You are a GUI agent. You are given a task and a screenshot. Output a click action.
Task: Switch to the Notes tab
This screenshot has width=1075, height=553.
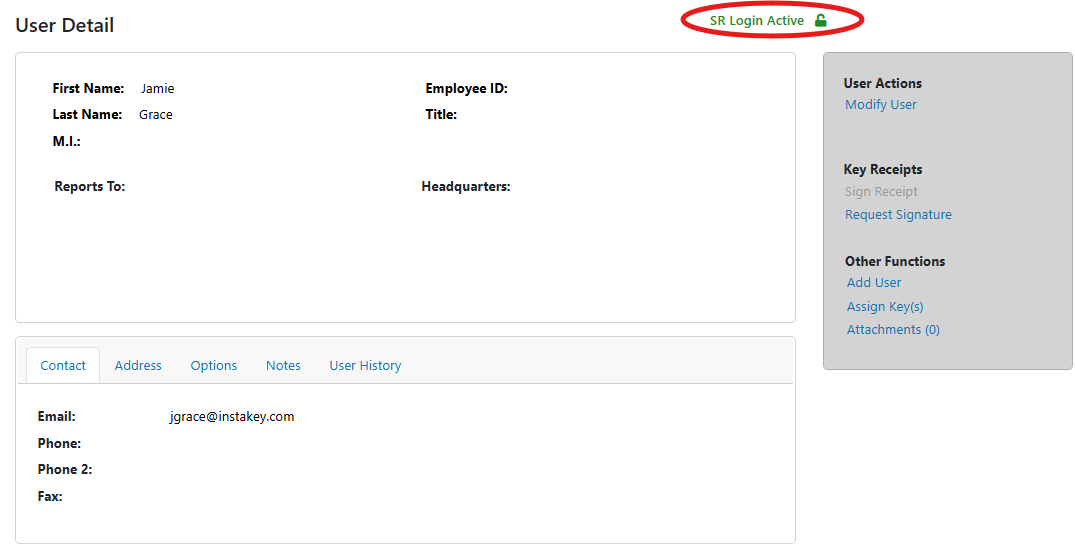pos(283,365)
